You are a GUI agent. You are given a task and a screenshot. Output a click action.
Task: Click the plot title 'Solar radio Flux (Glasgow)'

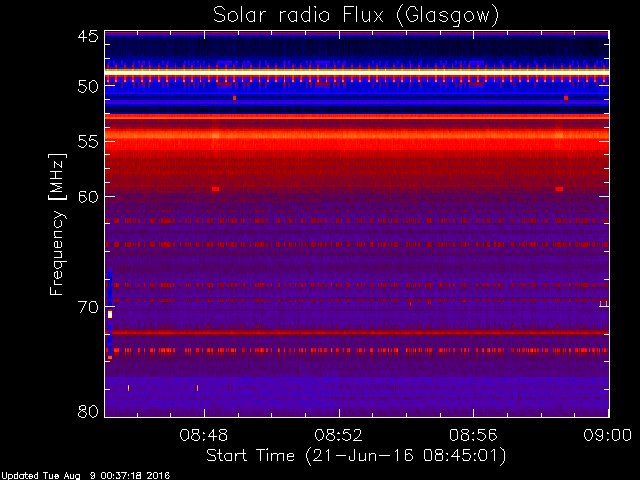point(356,16)
